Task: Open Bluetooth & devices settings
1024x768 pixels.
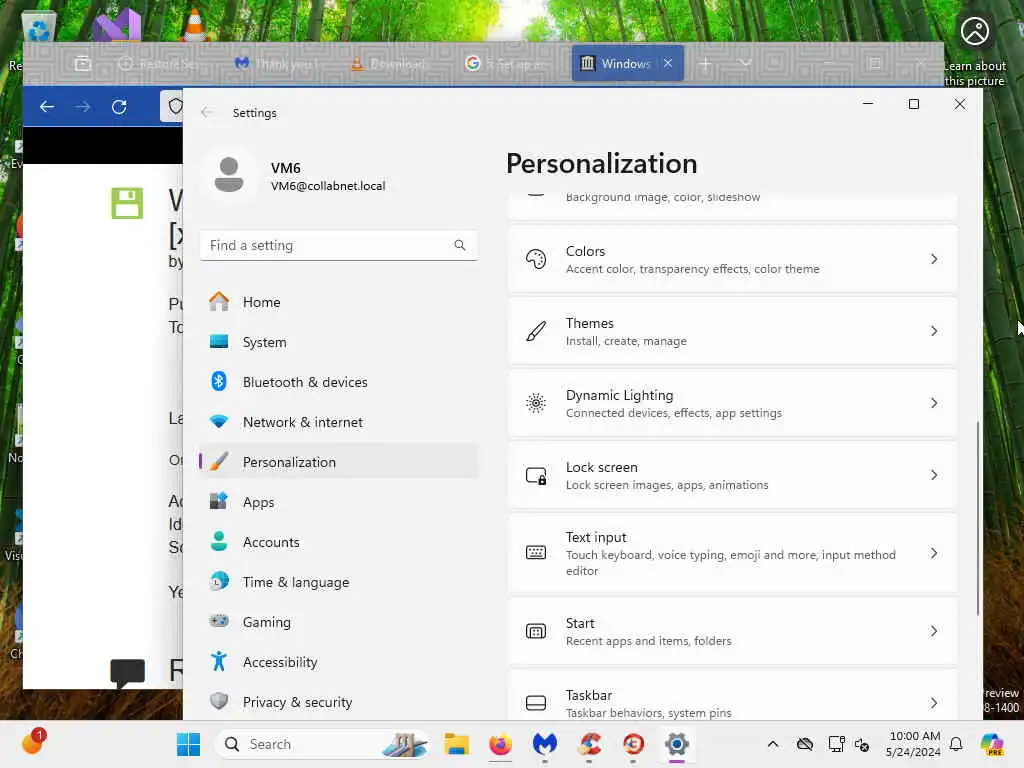Action: click(338, 382)
